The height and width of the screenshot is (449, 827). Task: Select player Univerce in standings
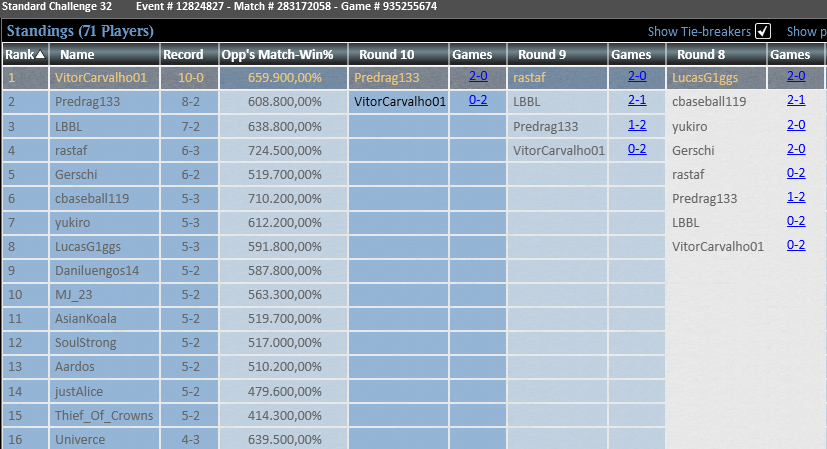pyautogui.click(x=80, y=440)
